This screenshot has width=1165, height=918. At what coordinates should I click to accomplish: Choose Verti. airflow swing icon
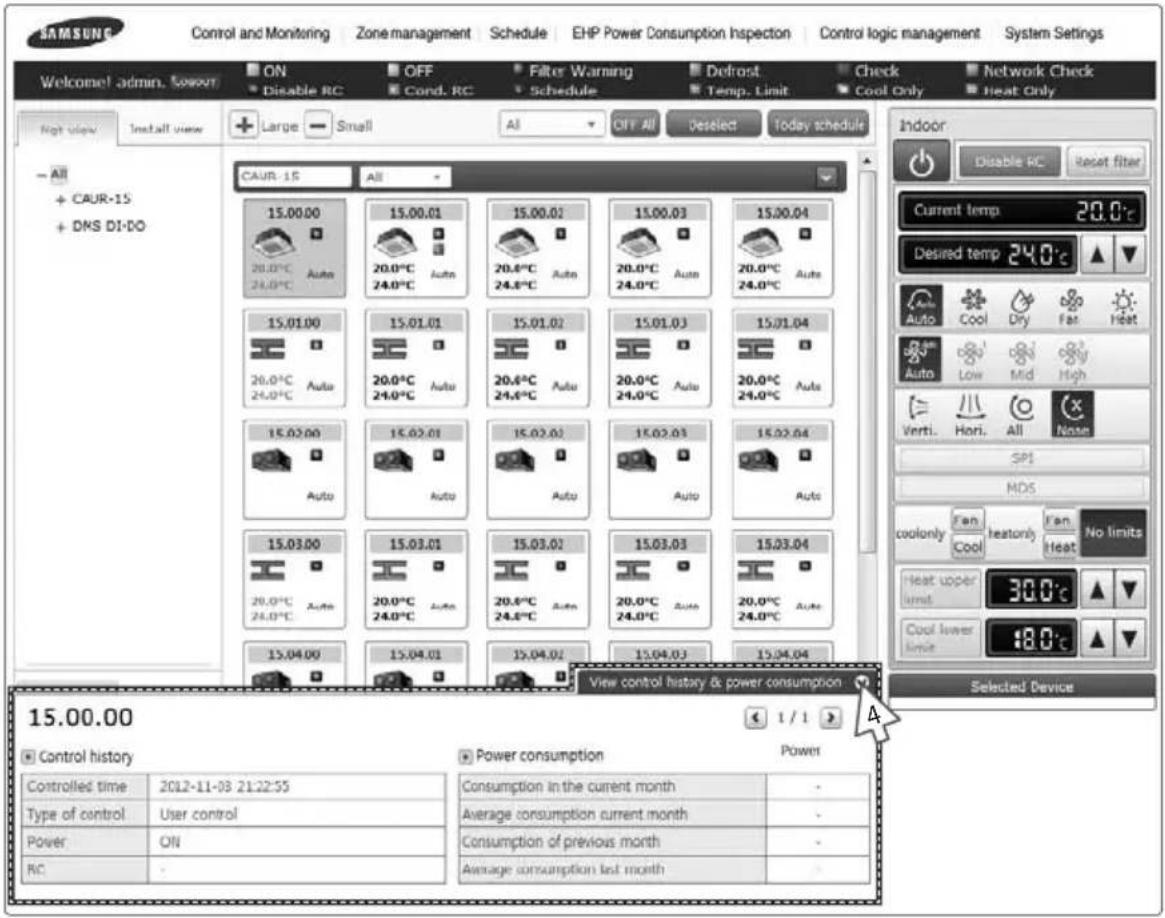920,415
